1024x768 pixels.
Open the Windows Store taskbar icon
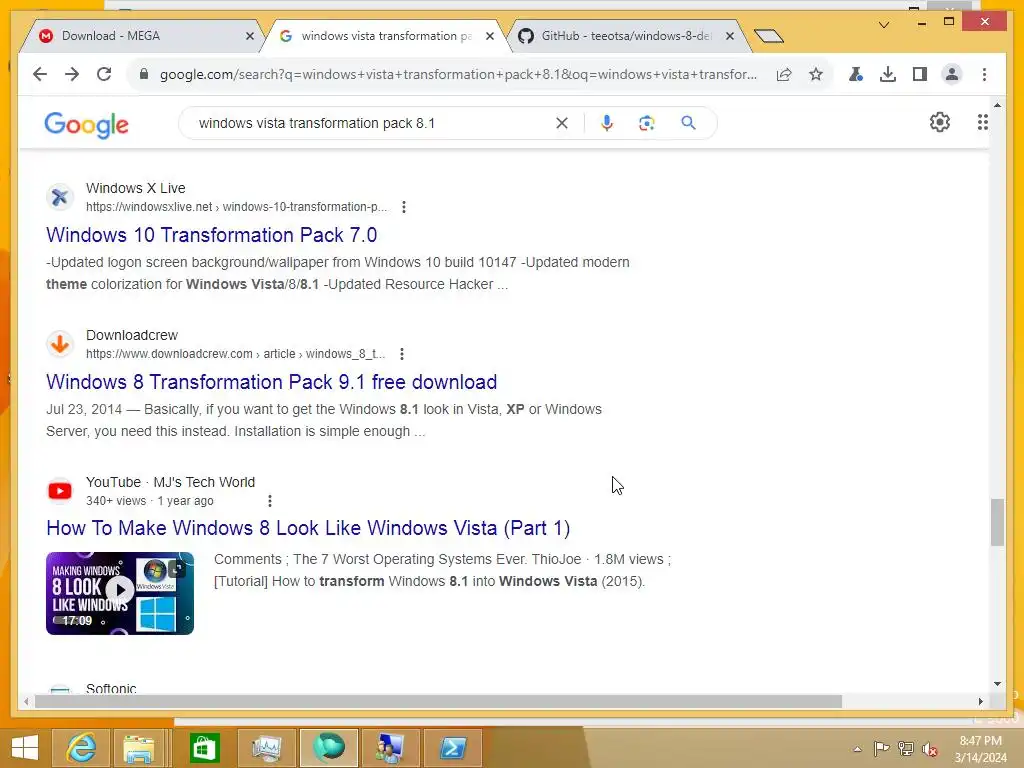pos(204,748)
